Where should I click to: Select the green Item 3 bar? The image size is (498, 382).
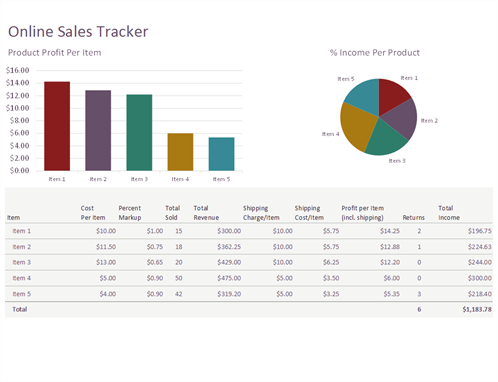point(139,132)
